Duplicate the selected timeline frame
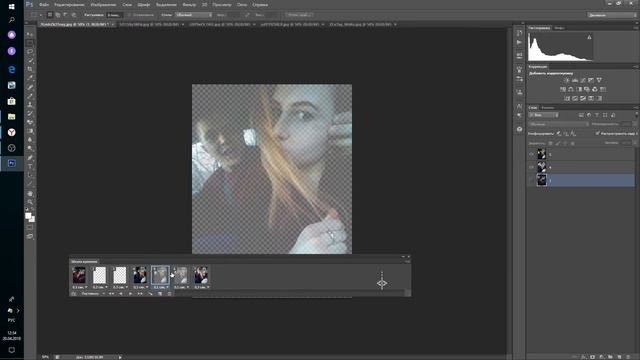 click(160, 293)
